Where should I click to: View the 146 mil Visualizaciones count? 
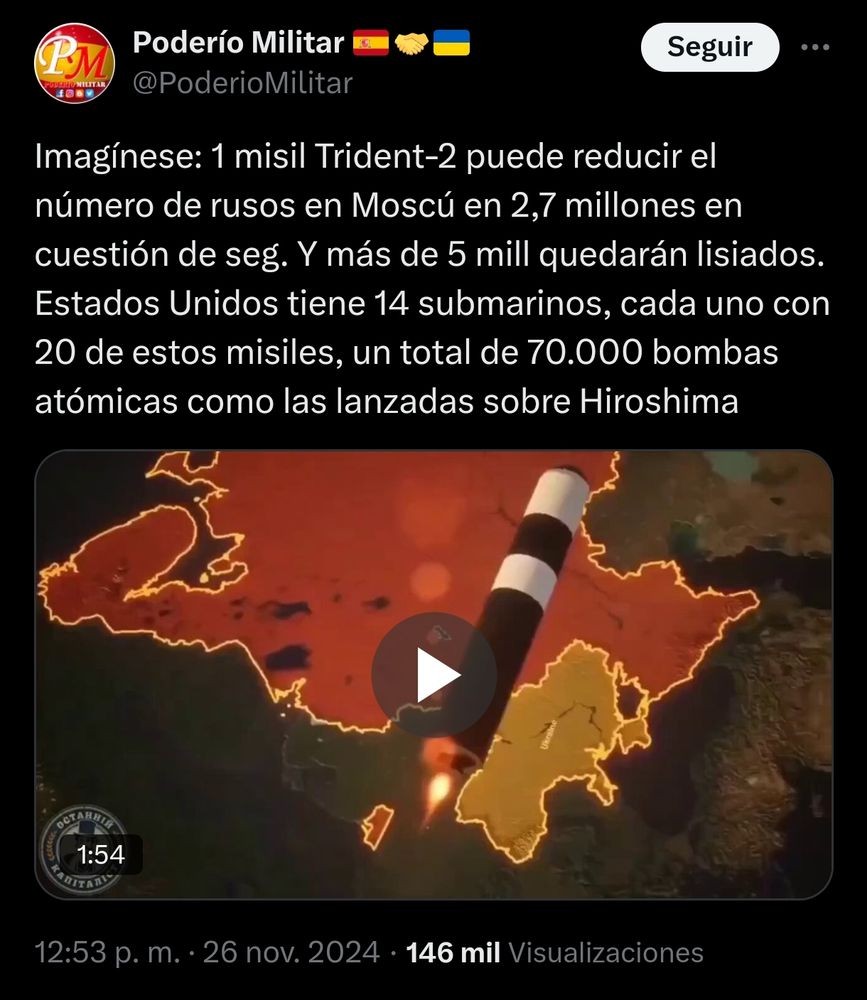(554, 952)
